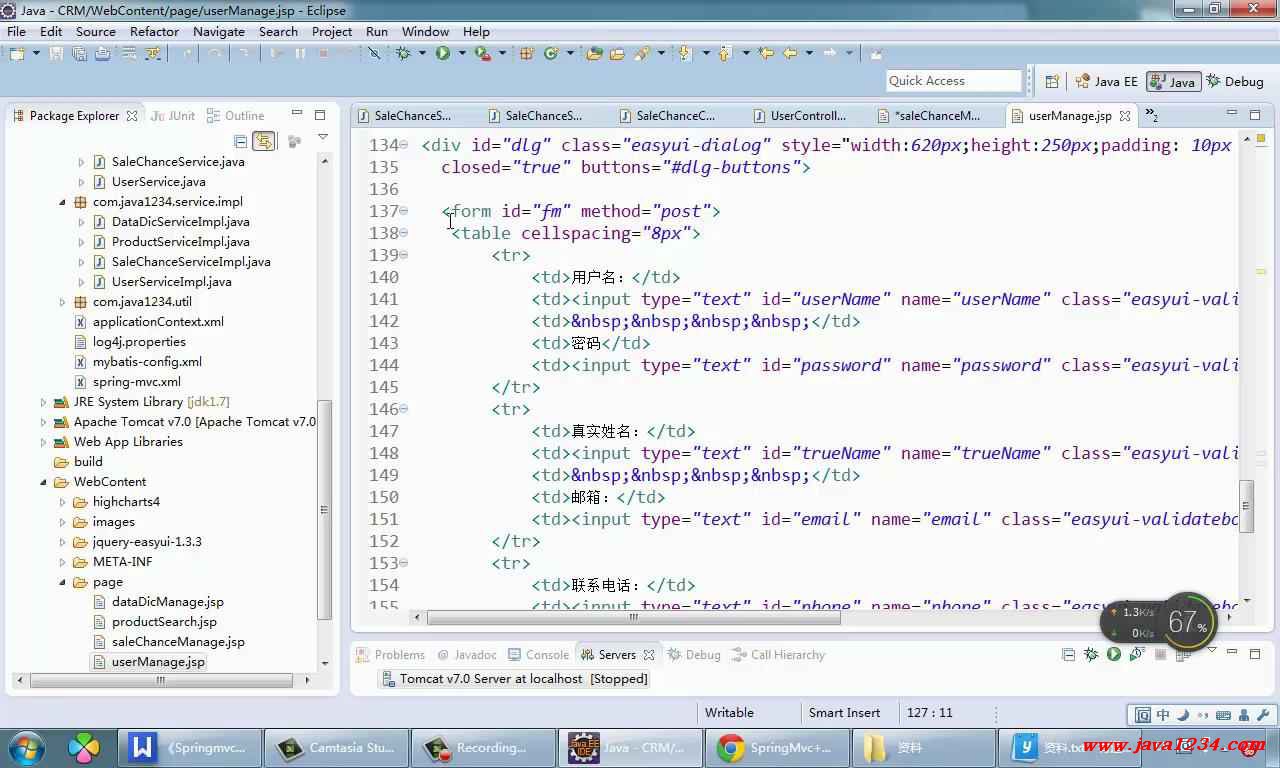Screen dimensions: 1280x768
Task: Click the Save All toolbar icon
Action: [x=79, y=54]
